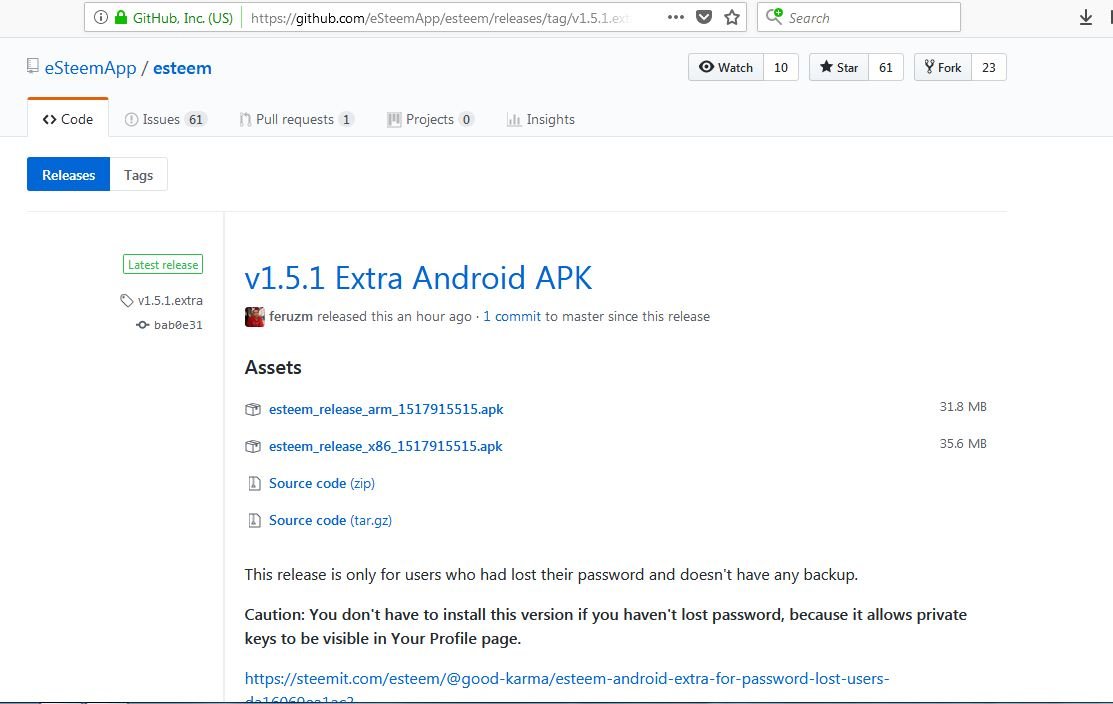
Task: Click the Pocket save icon
Action: [704, 18]
